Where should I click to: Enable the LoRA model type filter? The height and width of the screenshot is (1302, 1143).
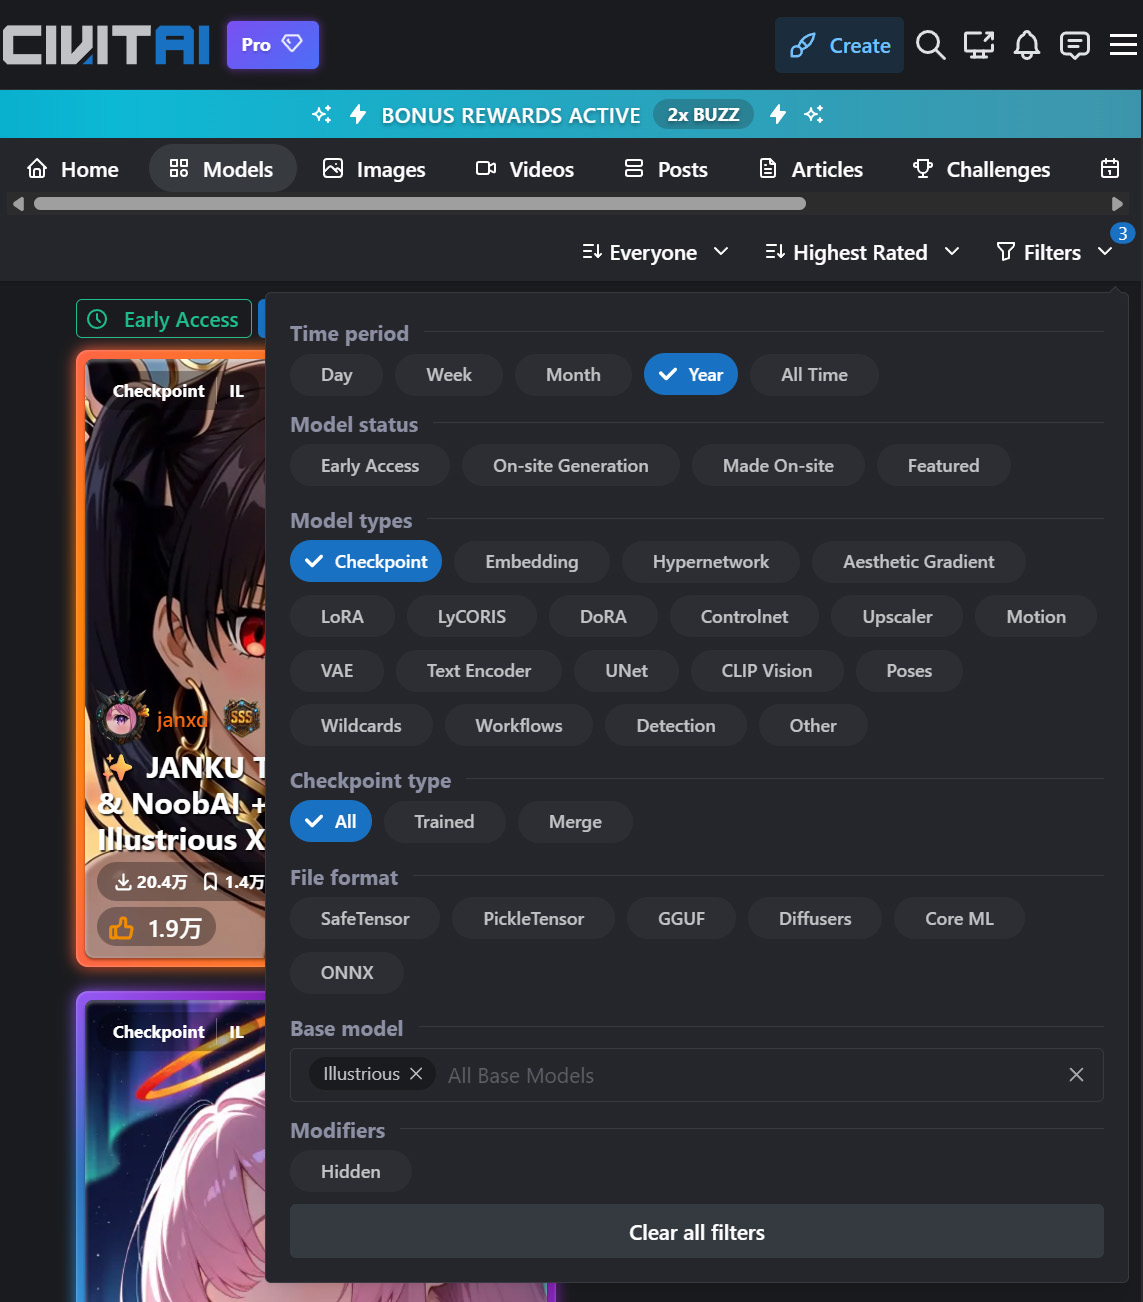coord(342,617)
